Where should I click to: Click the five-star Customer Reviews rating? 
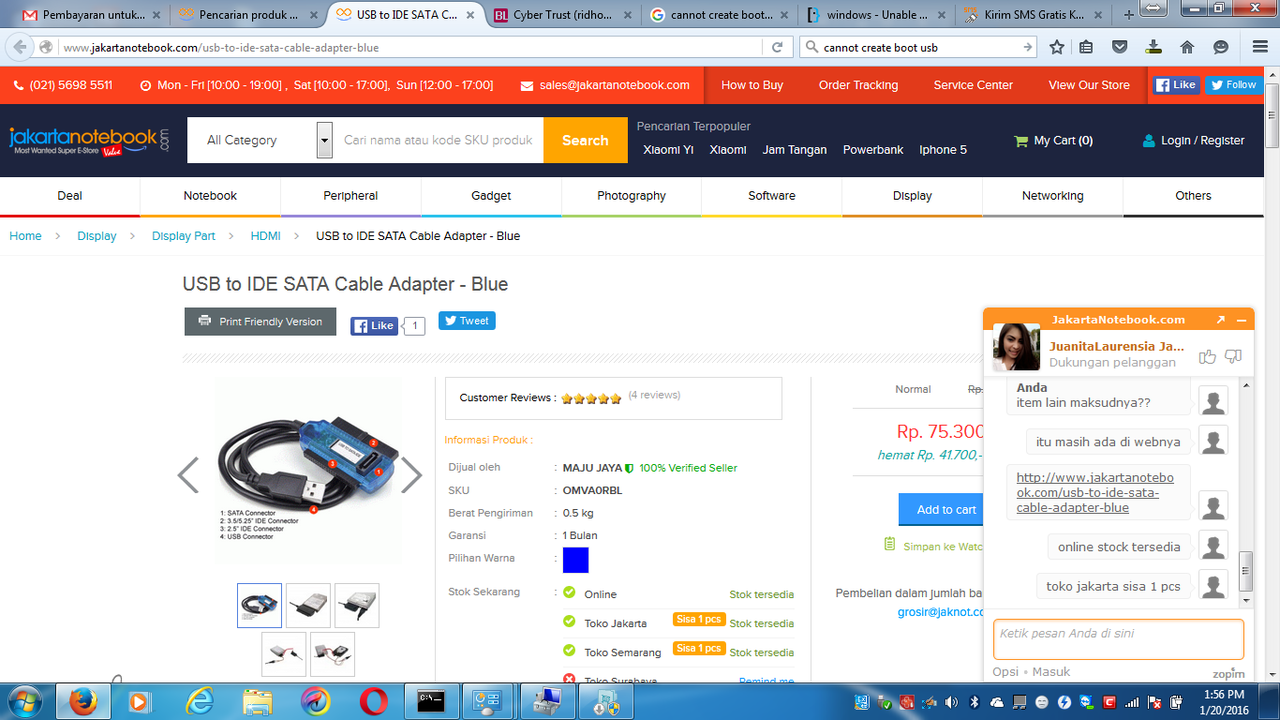(x=591, y=398)
